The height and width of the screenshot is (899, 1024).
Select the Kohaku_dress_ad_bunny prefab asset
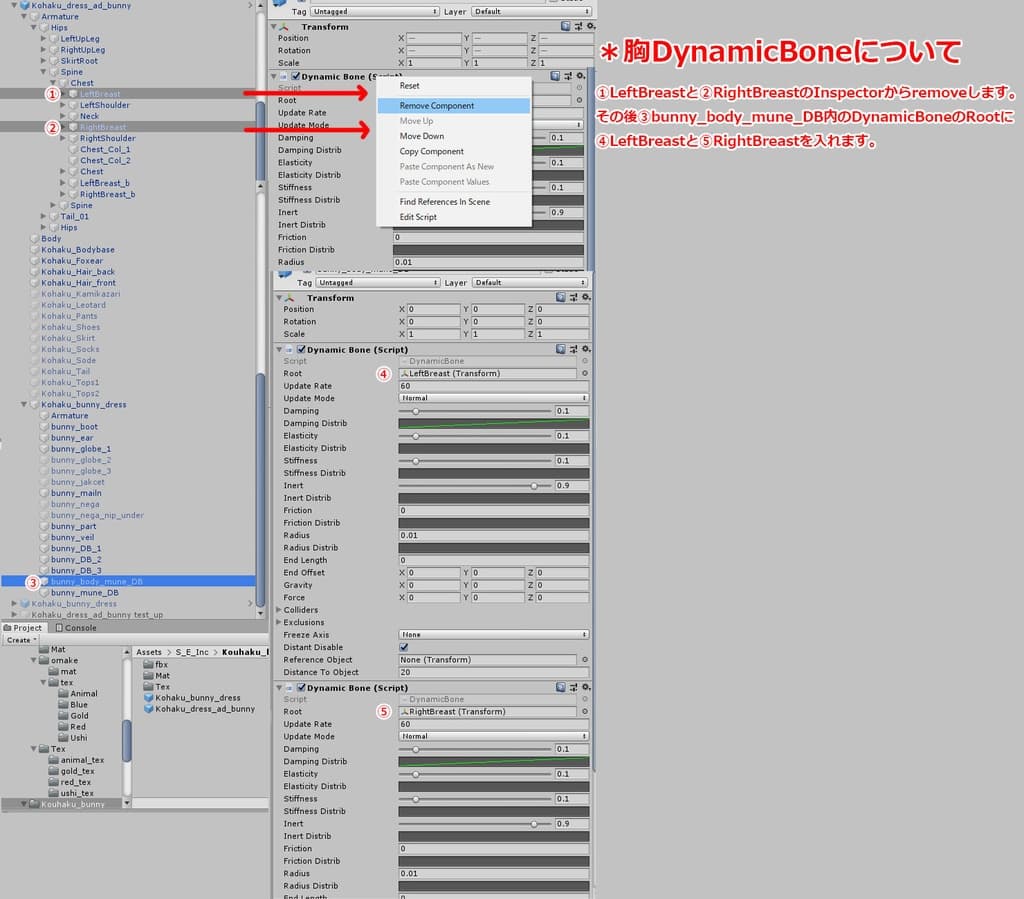pyautogui.click(x=199, y=708)
